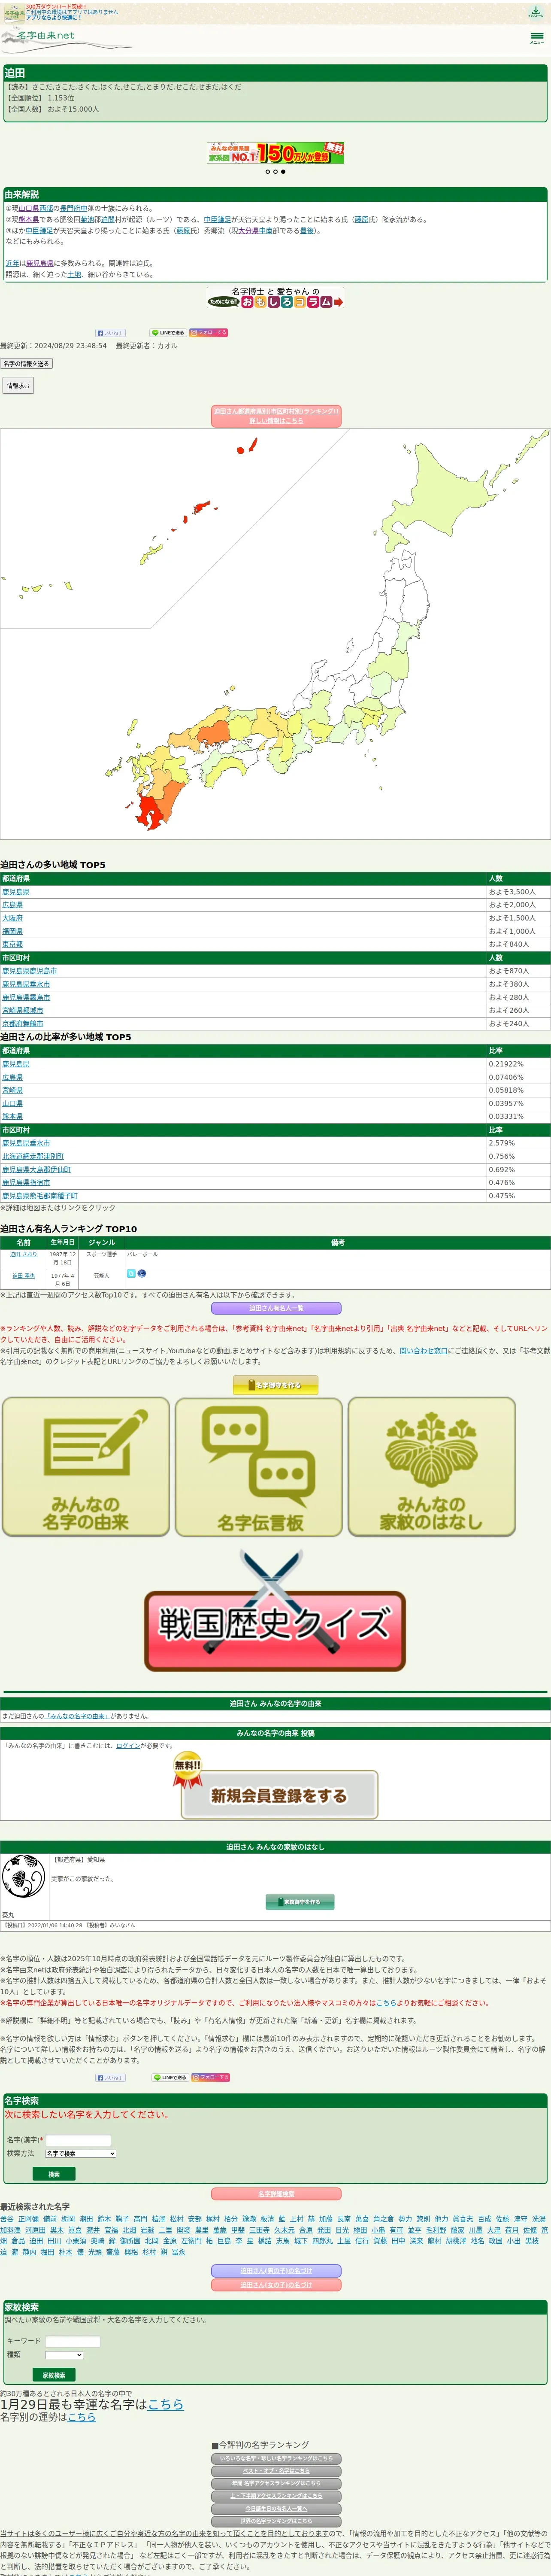Open the 都道府県別ランキング pink button above the map
Viewport: 551px width, 2576px height.
[x=276, y=416]
